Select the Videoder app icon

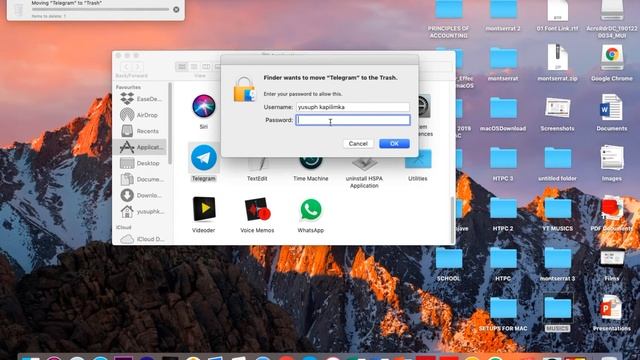[204, 209]
